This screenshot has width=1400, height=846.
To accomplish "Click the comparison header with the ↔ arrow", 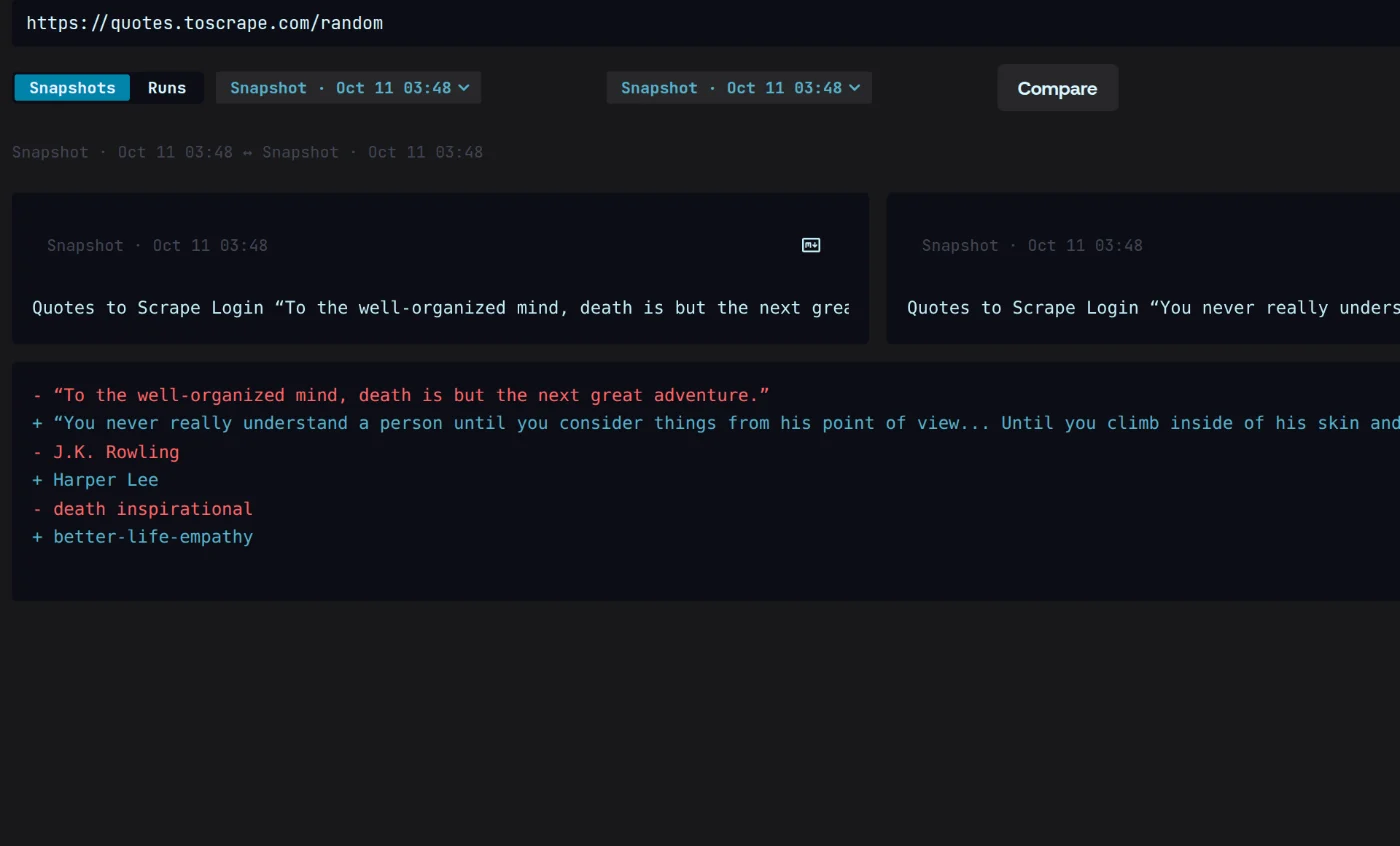I will pos(247,152).
